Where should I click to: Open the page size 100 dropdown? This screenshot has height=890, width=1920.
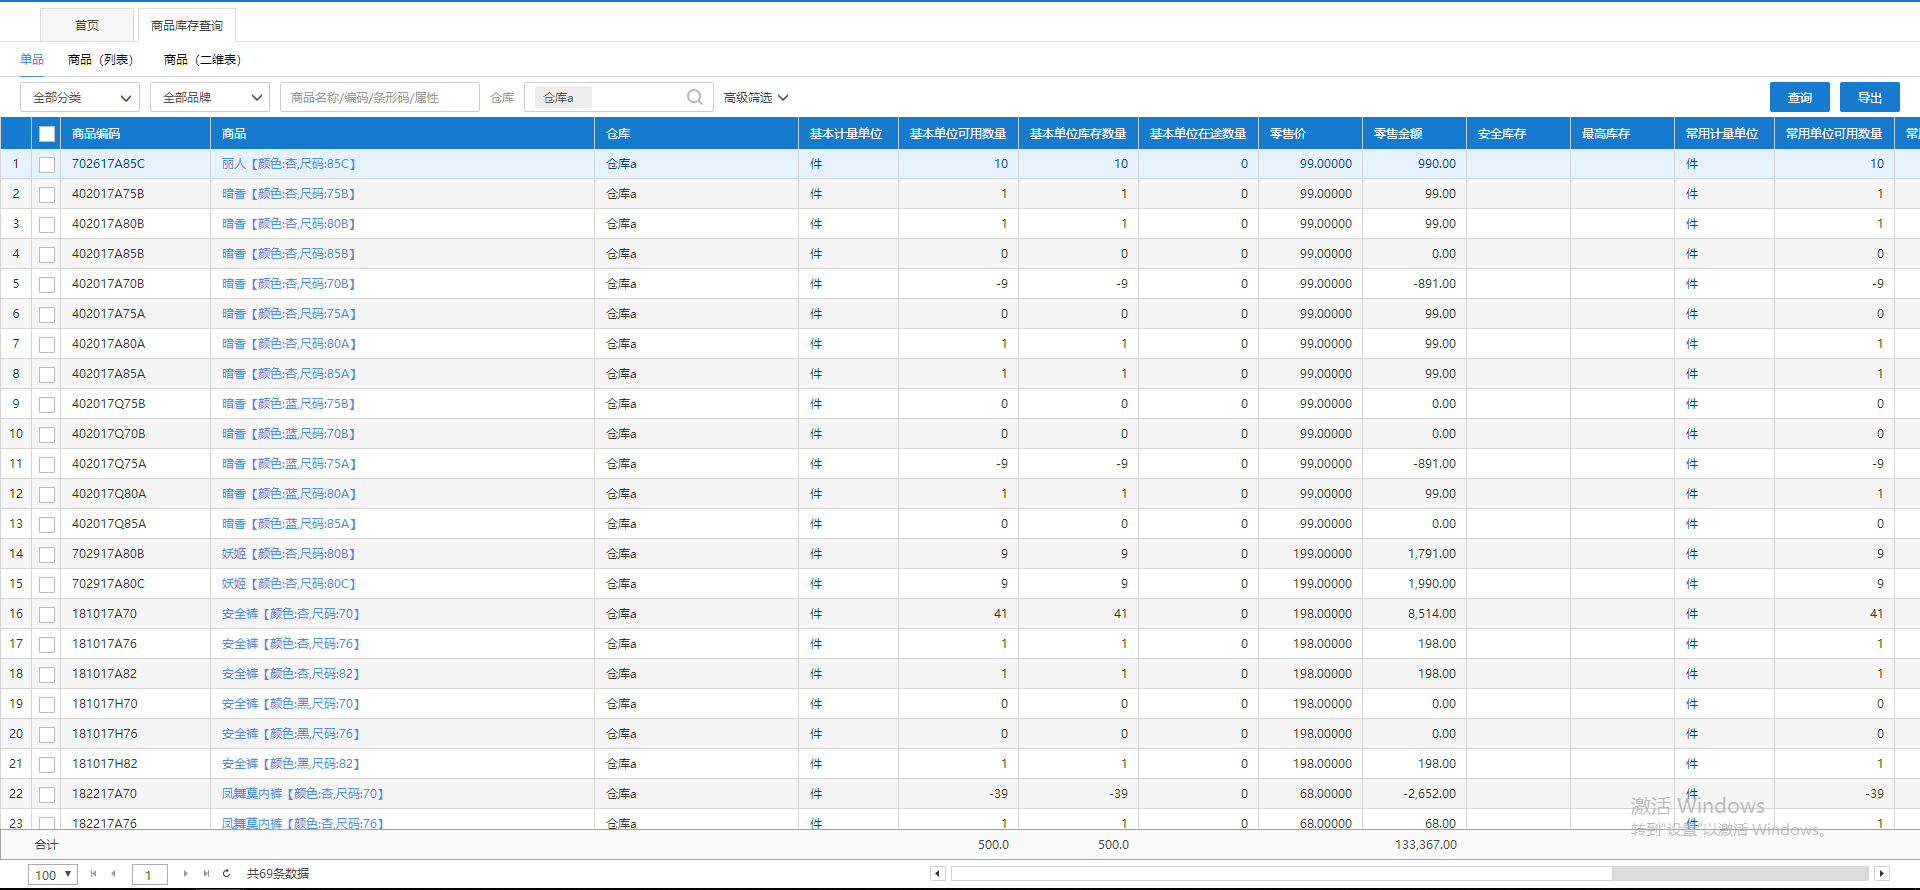[53, 875]
